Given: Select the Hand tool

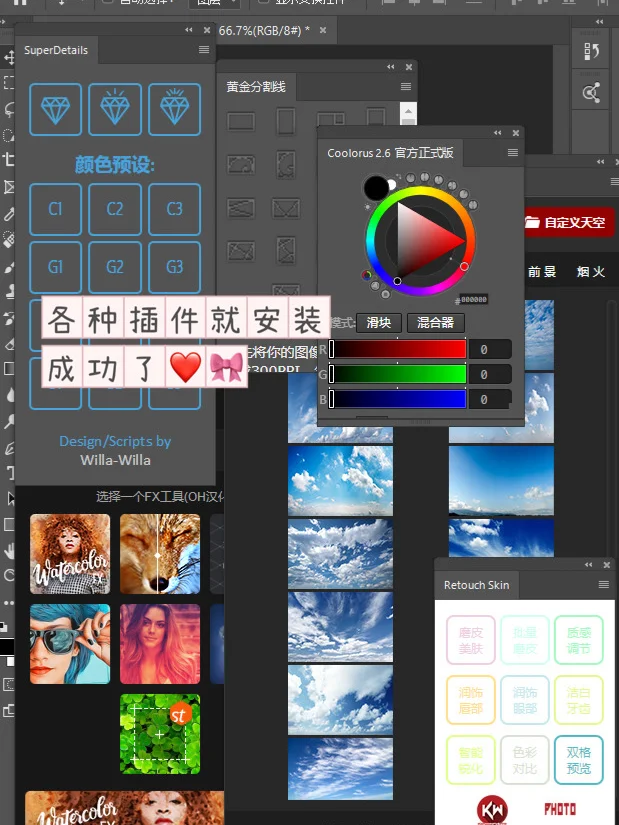Looking at the screenshot, I should pyautogui.click(x=8, y=550).
